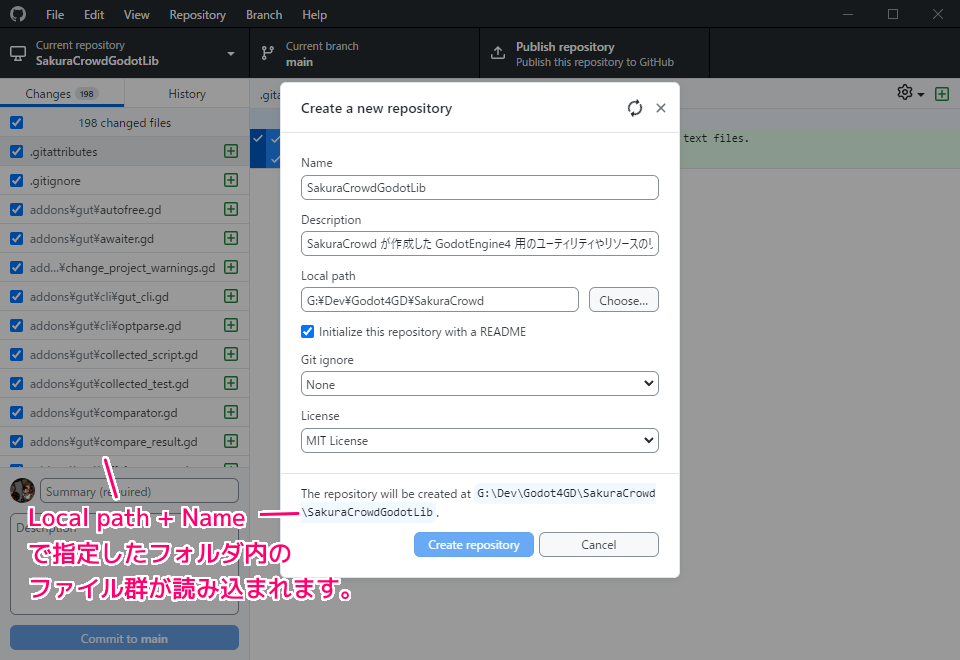Click the Commit to main button
Viewport: 960px width, 660px height.
[x=124, y=638]
